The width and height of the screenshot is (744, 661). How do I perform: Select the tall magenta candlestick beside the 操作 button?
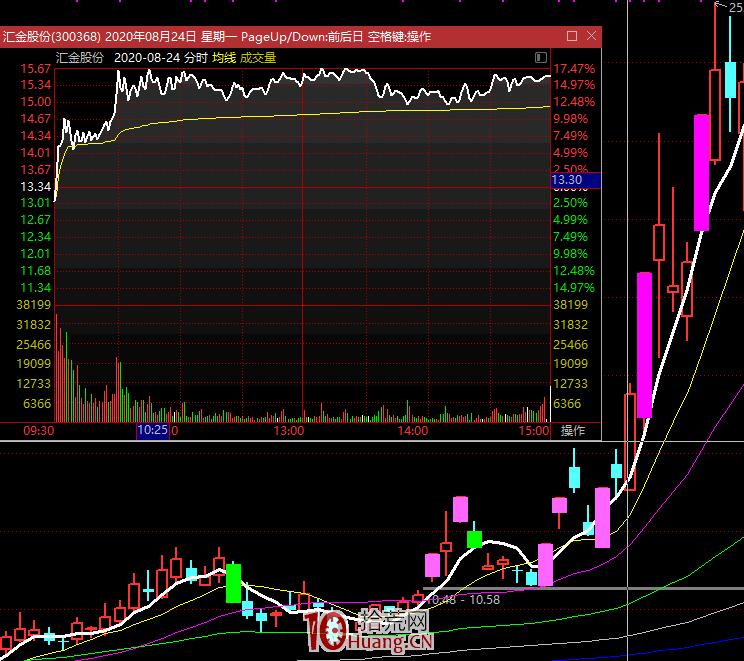point(644,344)
